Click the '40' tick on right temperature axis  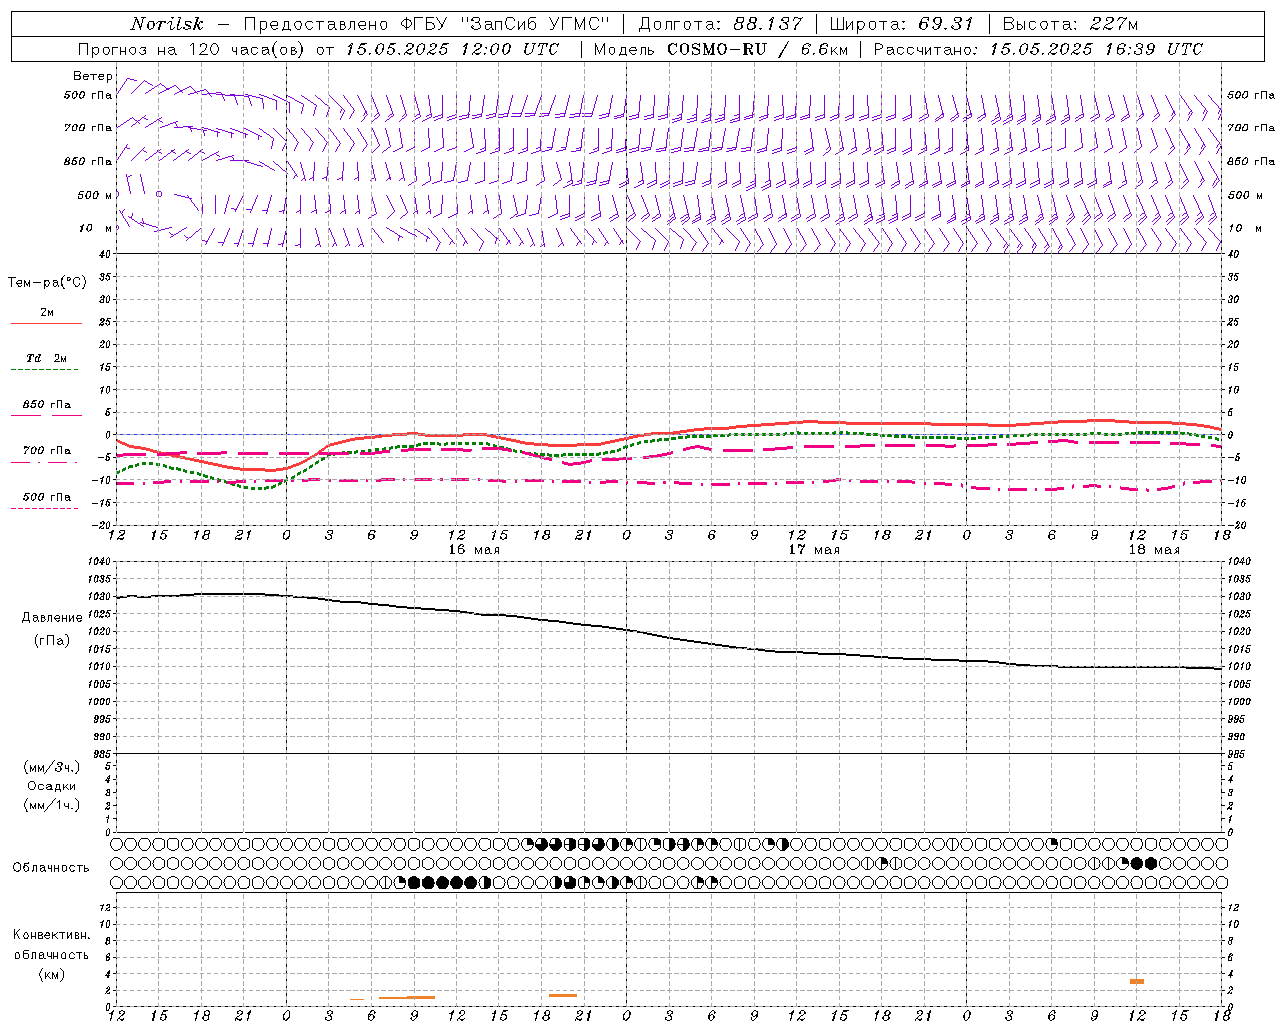click(1233, 254)
